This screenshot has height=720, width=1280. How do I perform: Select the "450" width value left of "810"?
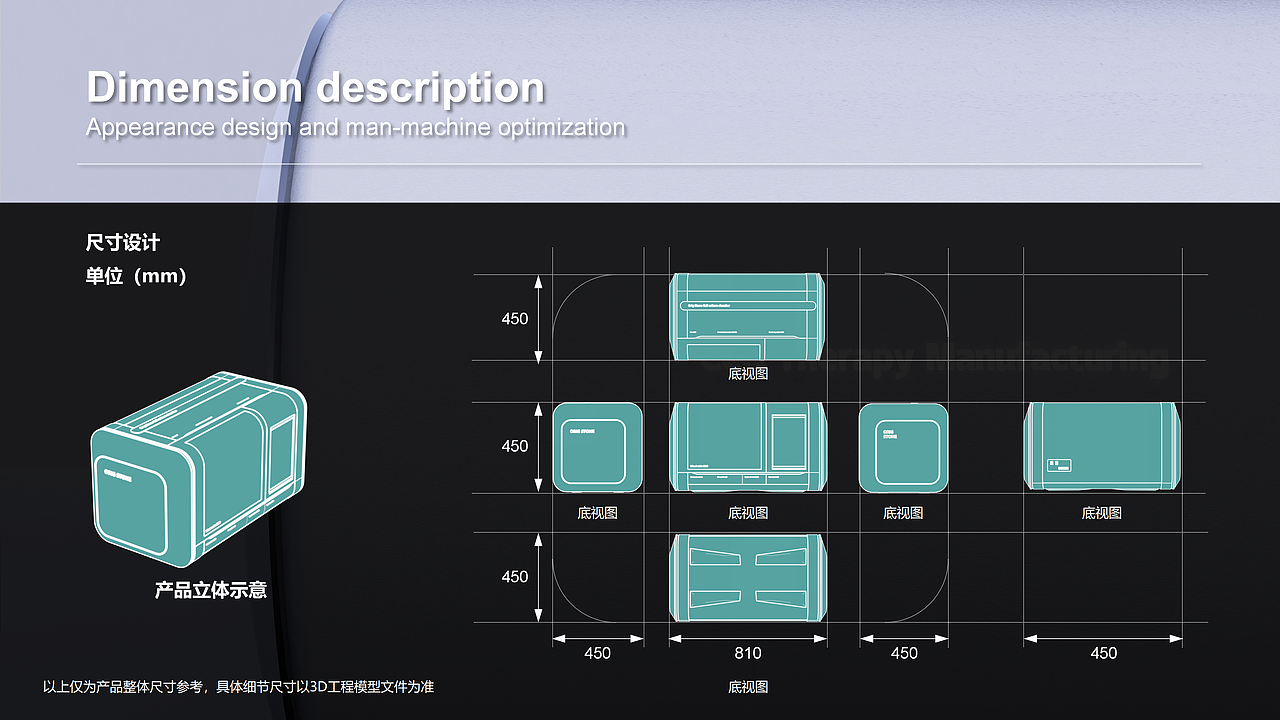click(598, 653)
